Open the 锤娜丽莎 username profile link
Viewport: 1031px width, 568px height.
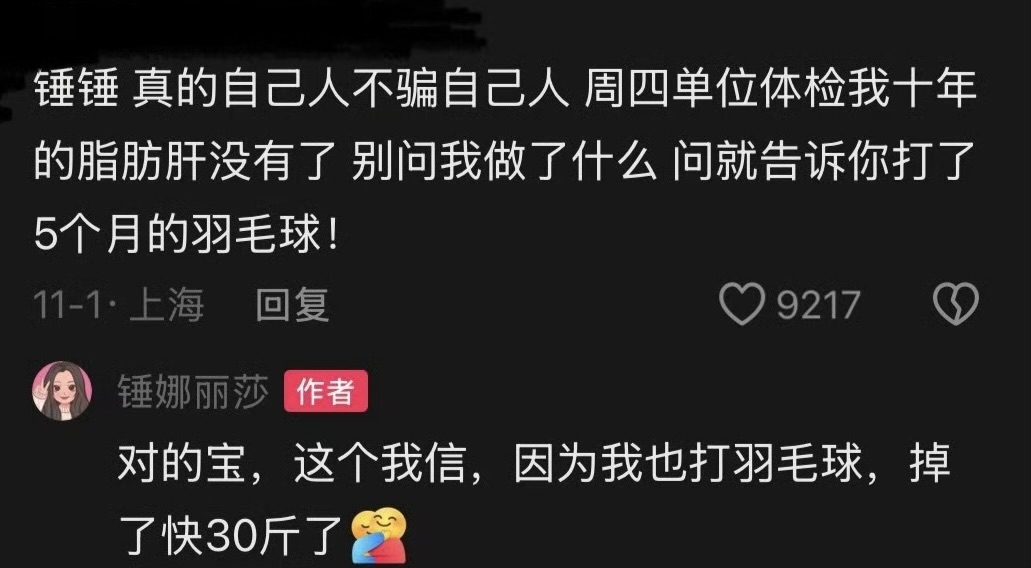click(x=193, y=392)
